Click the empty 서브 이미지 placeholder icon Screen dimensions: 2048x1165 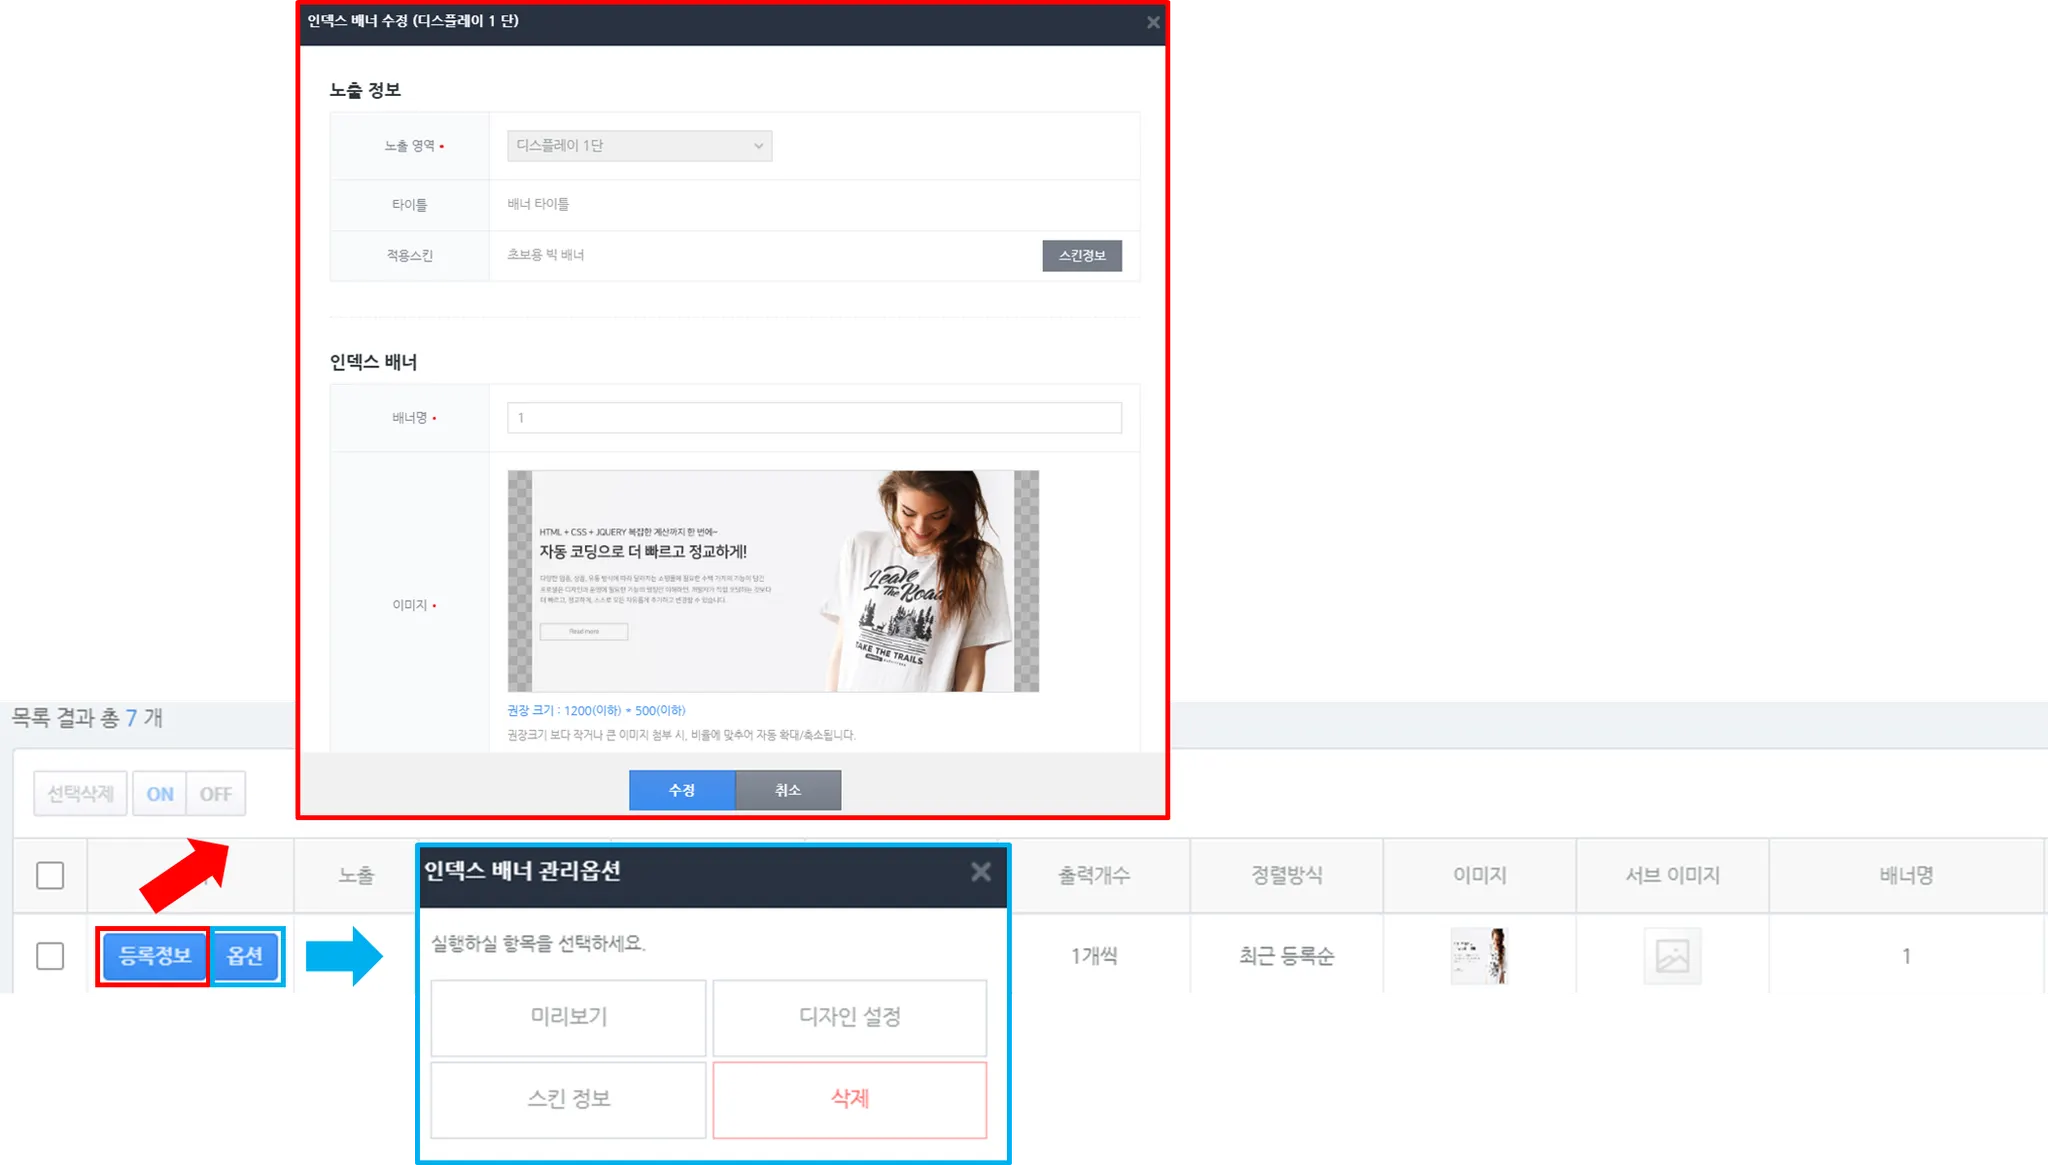1672,956
